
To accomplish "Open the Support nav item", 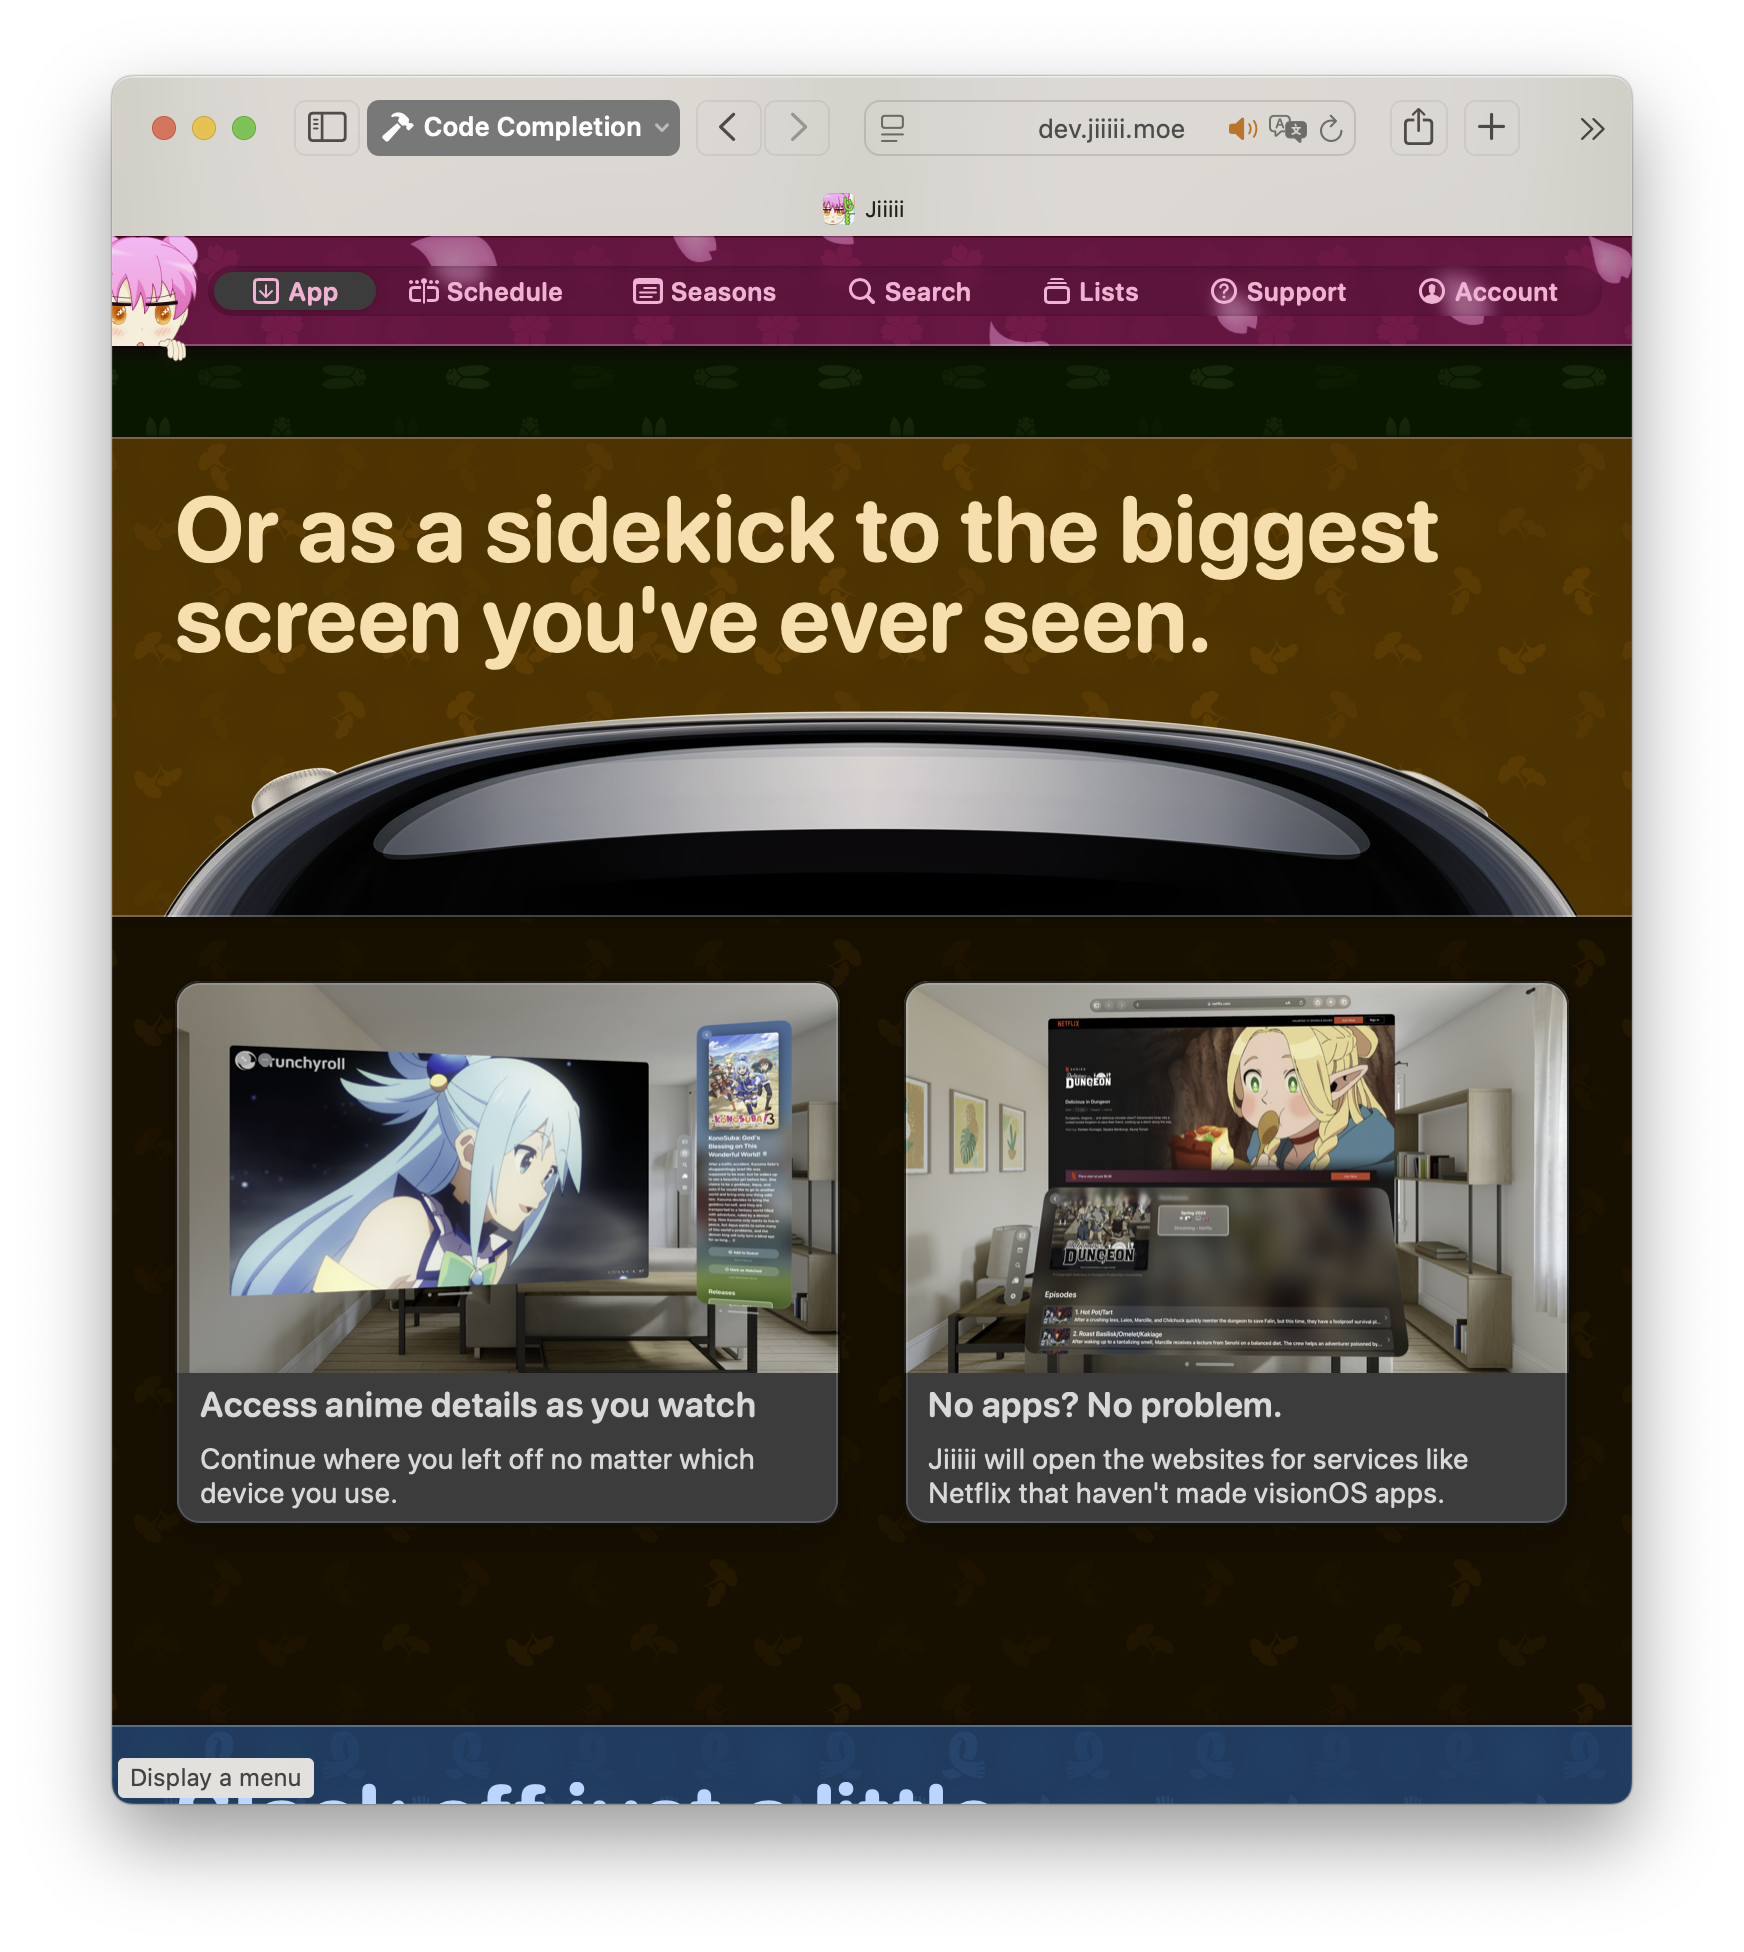I will click(x=1278, y=291).
